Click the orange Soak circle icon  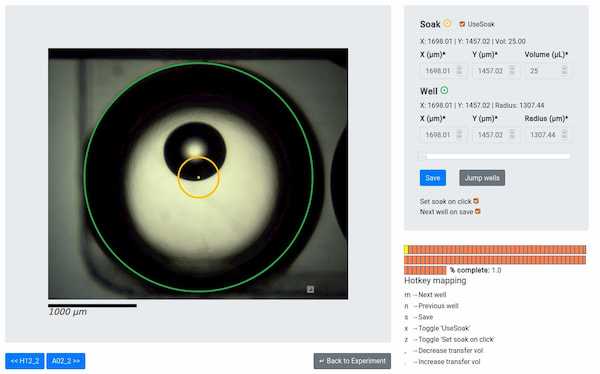[447, 24]
